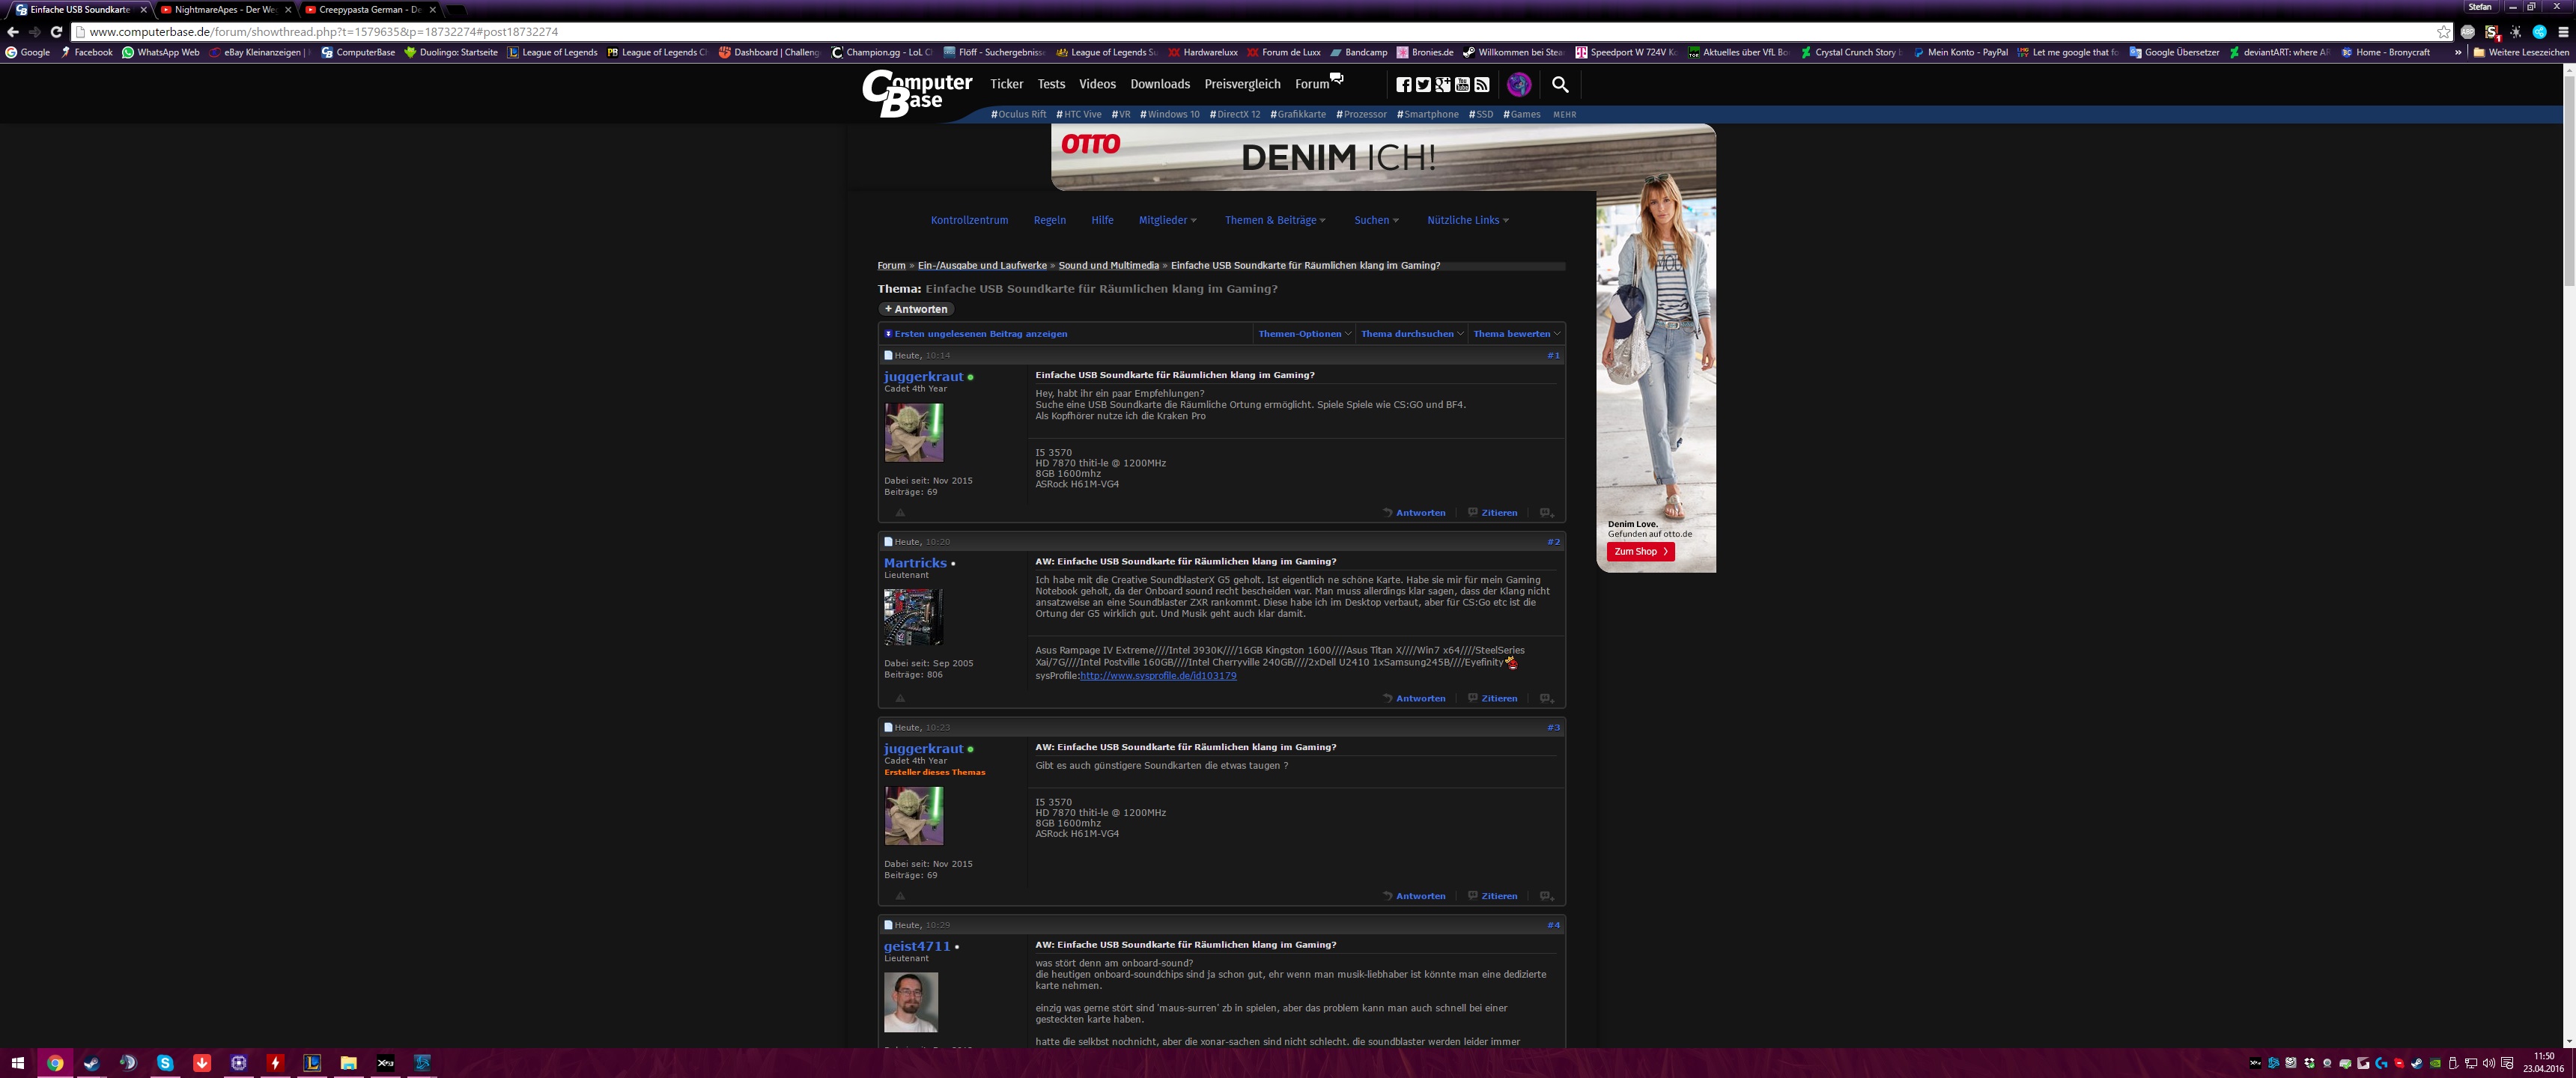Open the Preisvergleich navigation item
Image resolution: width=2576 pixels, height=1078 pixels.
pos(1242,85)
